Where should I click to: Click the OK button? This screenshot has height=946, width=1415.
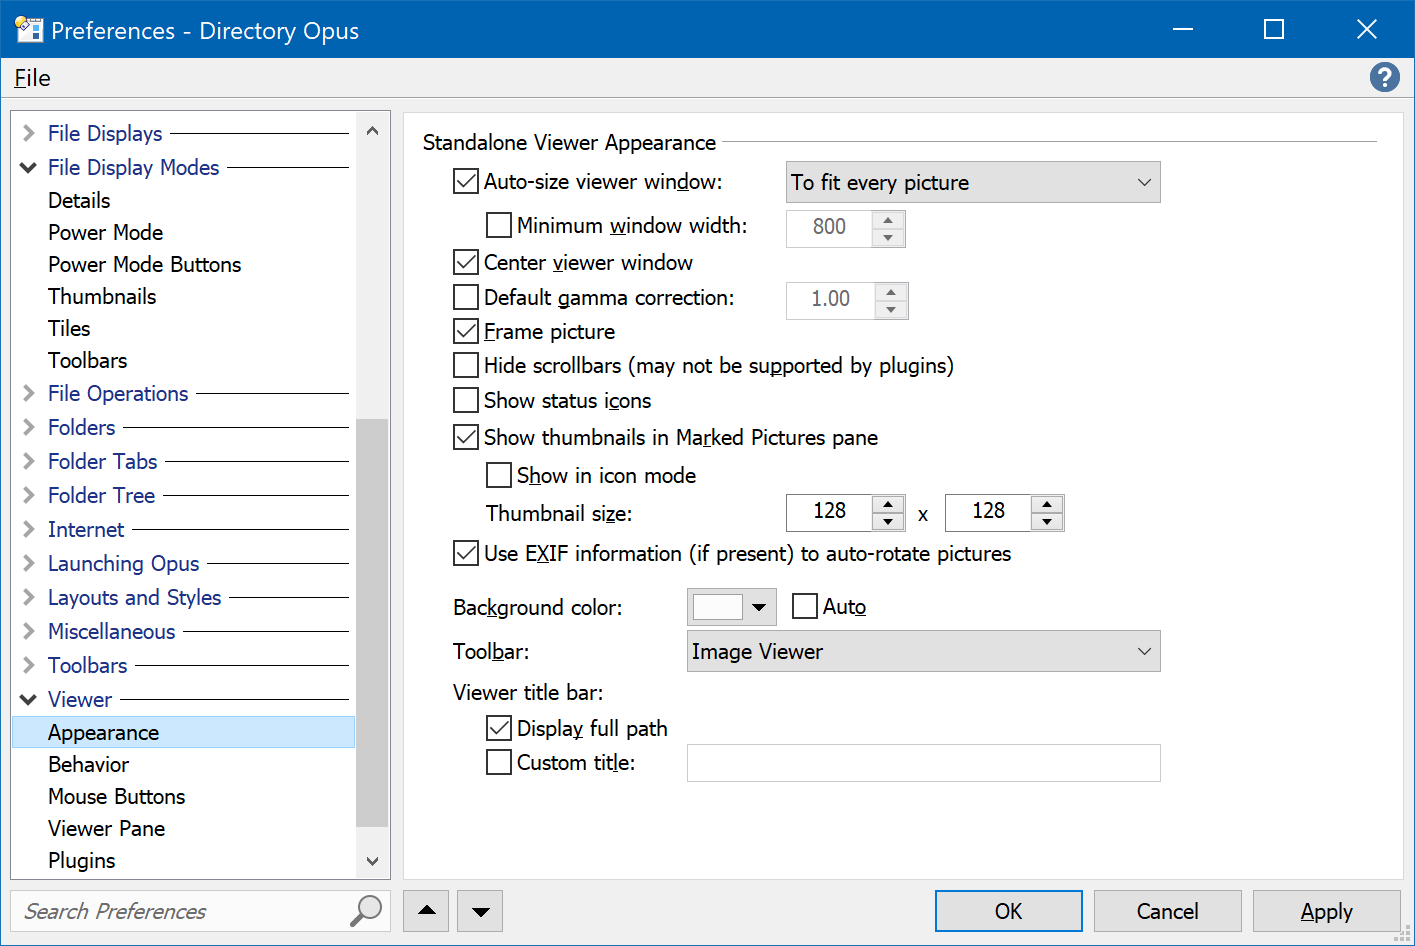(x=1008, y=911)
